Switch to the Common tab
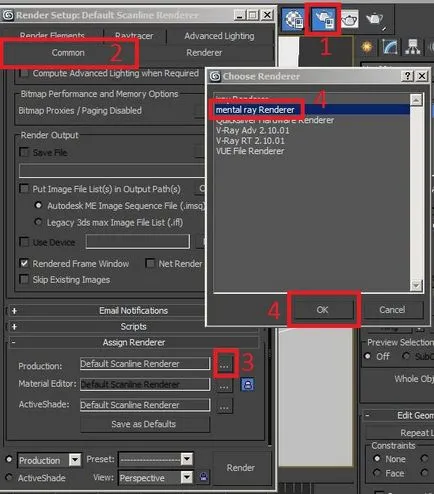Image resolution: width=434 pixels, height=494 pixels. click(x=68, y=53)
